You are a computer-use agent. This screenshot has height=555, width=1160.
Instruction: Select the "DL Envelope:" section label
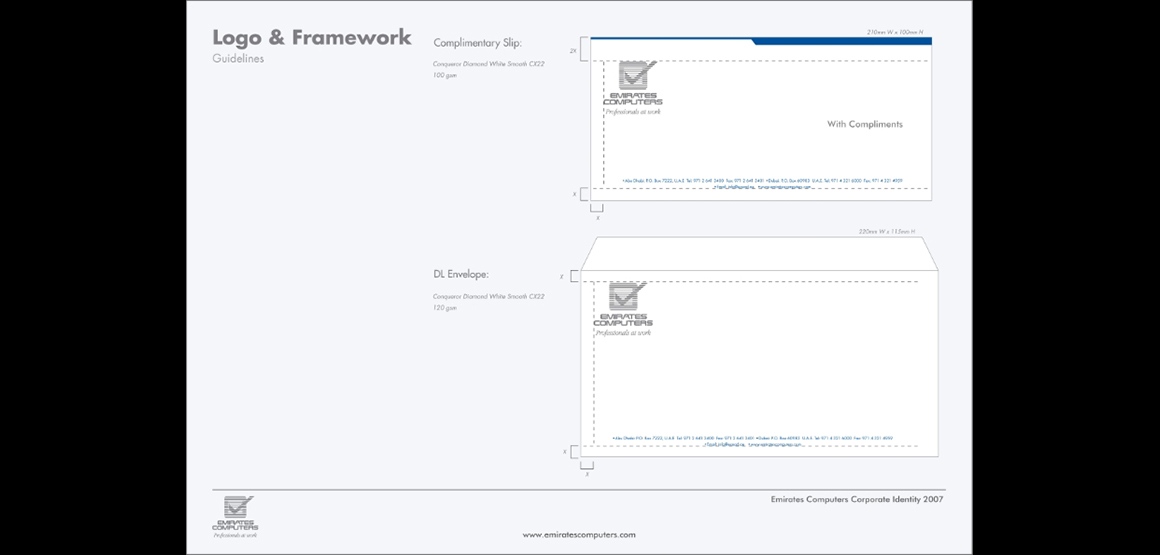461,274
